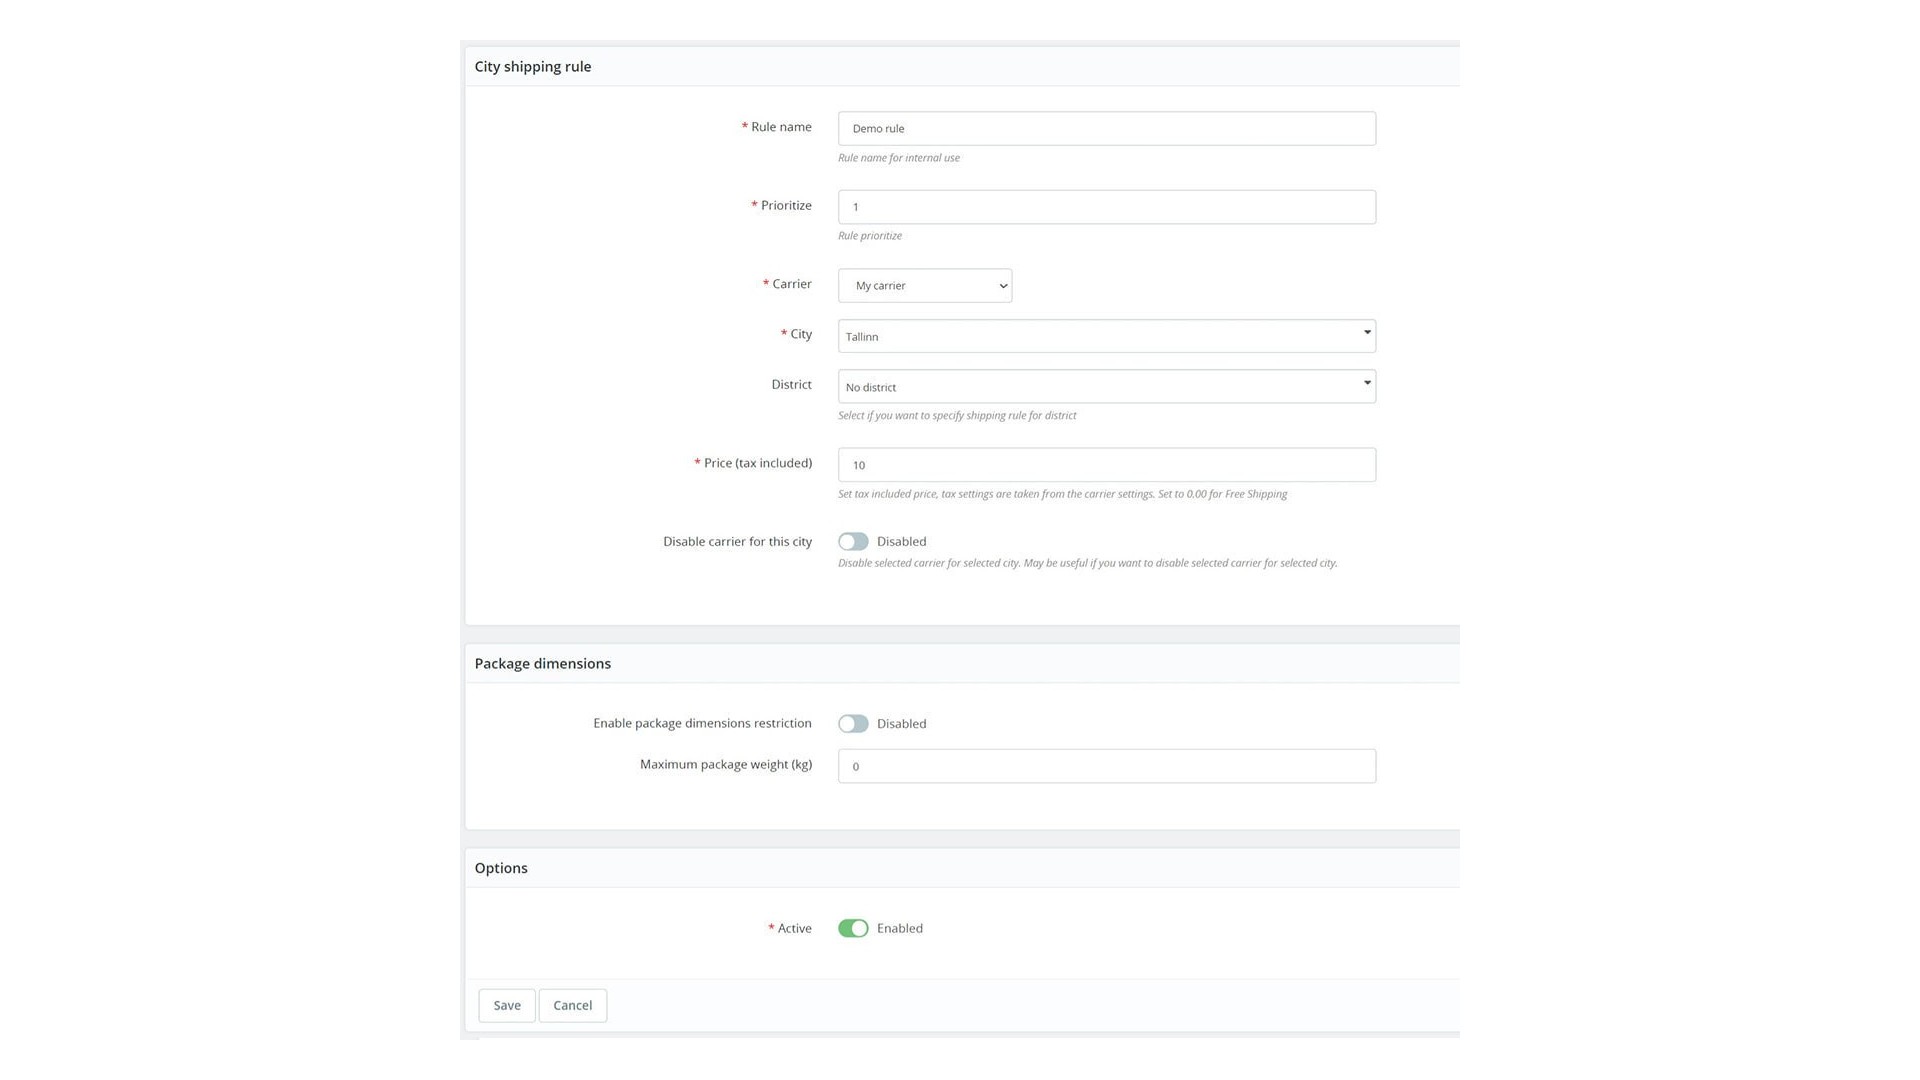
Task: Click the City shipping rule panel heading
Action: pos(532,67)
